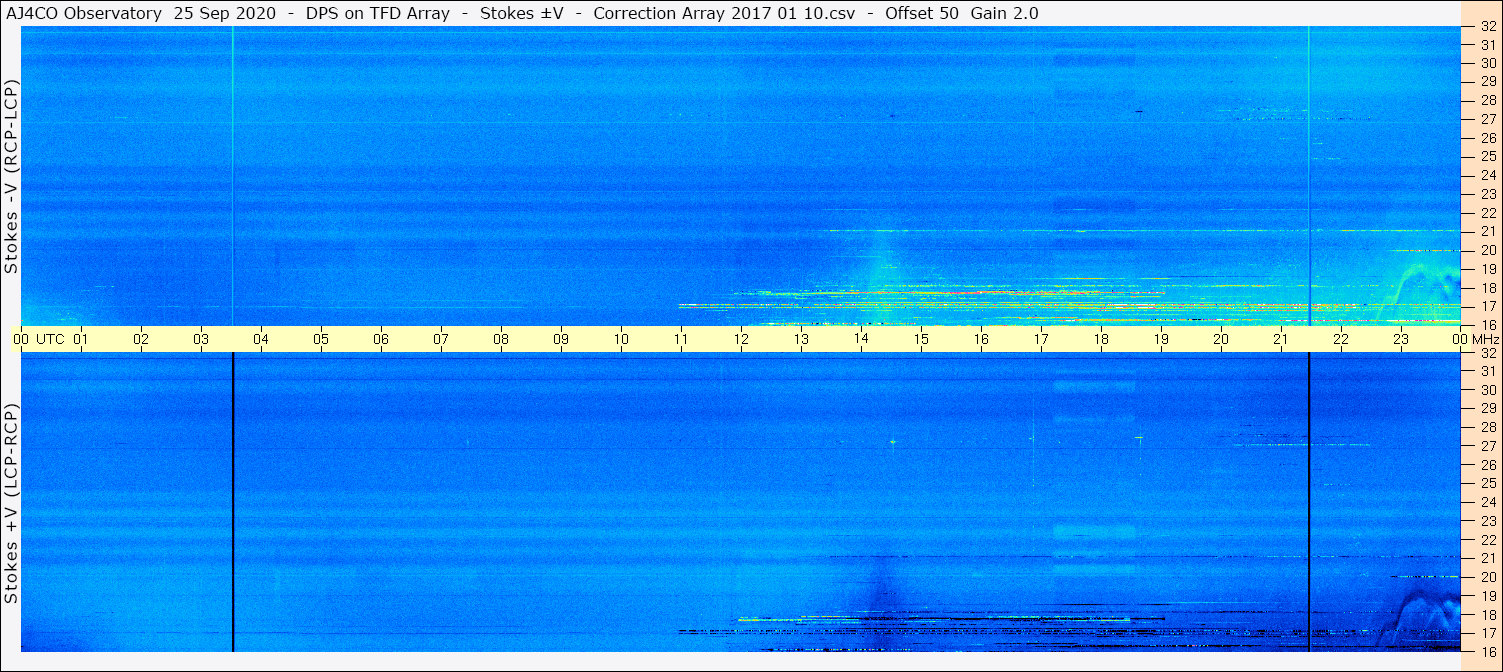1503x672 pixels.
Task: Click 23 MHz tick of Stokes +V panel
Action: click(x=1487, y=521)
